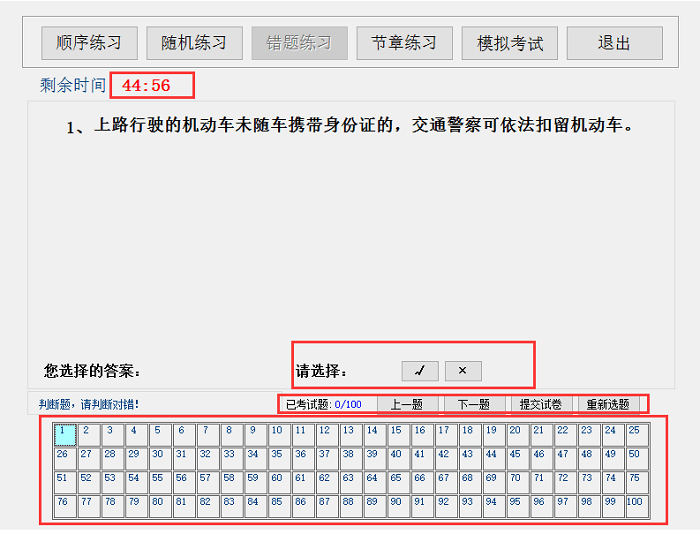
Task: Jump to question 16
Action: [x=422, y=435]
